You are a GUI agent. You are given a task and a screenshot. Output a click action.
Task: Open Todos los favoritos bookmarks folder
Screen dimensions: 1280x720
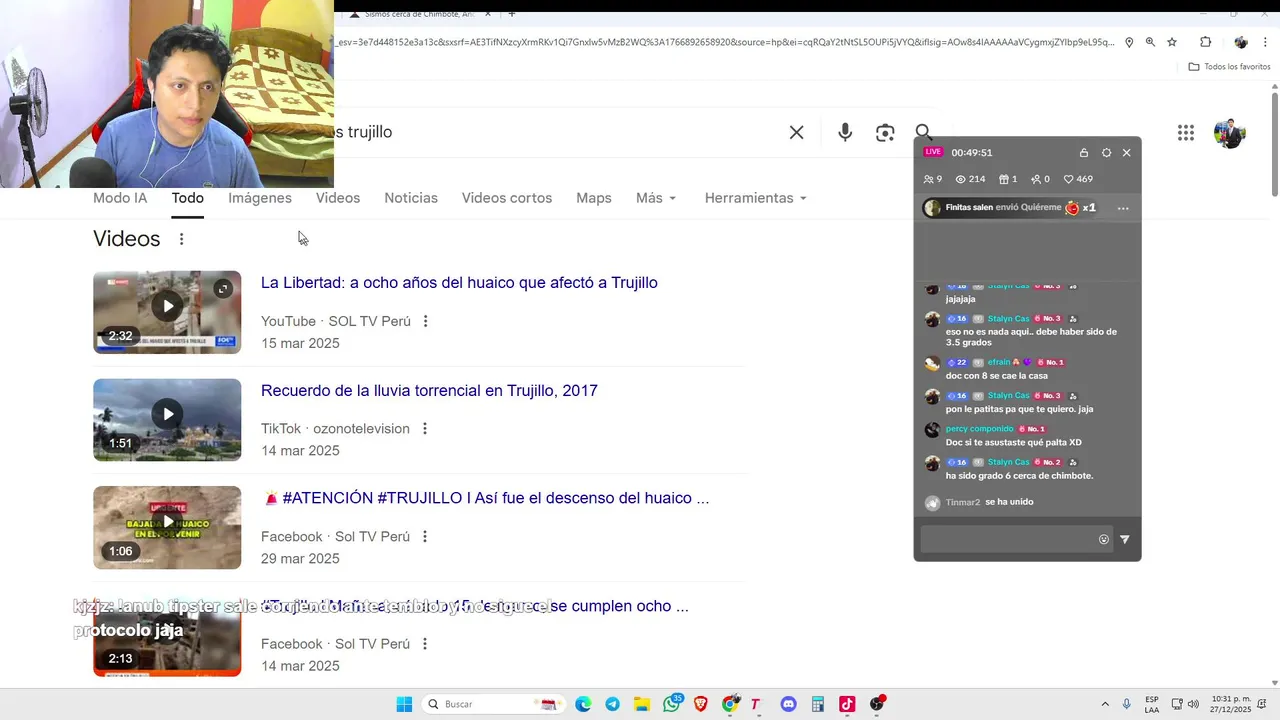coord(1229,66)
